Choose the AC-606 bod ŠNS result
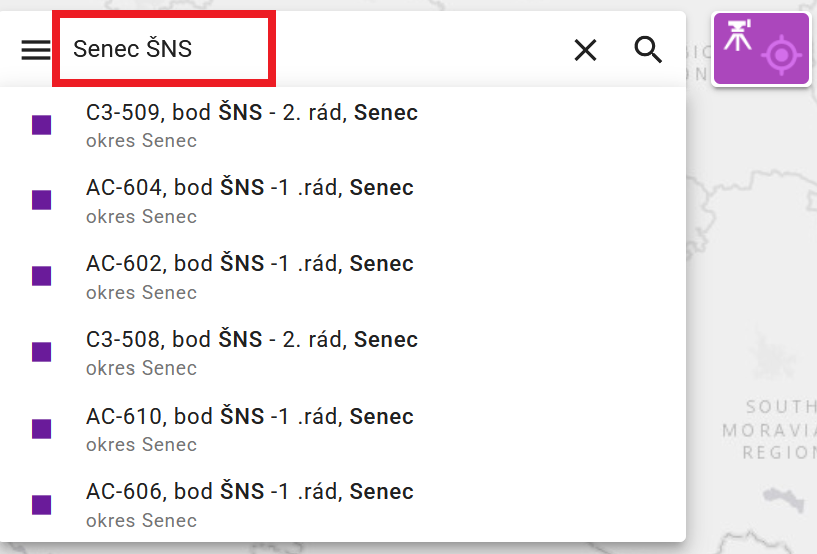The height and width of the screenshot is (554, 817). pos(249,492)
